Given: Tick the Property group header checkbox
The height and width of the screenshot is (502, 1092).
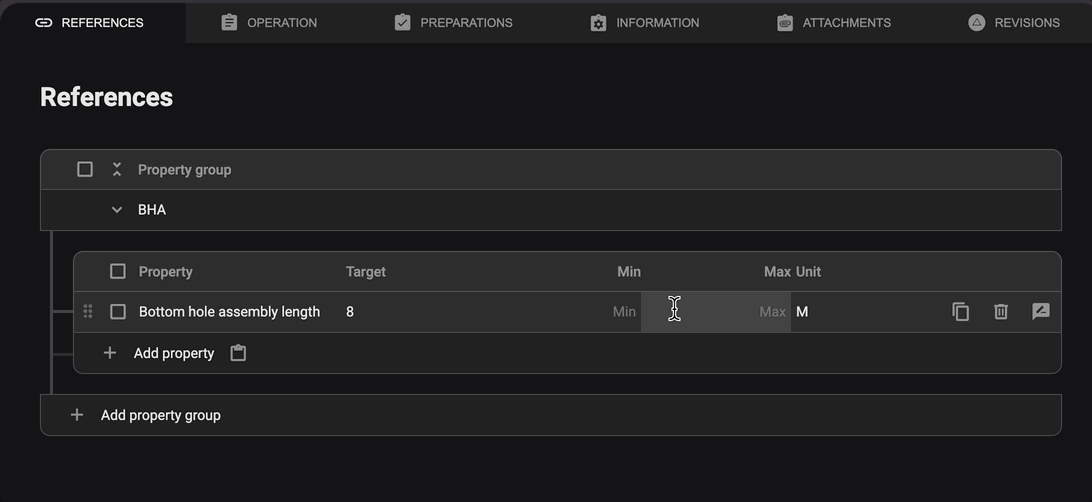Looking at the screenshot, I should [85, 170].
